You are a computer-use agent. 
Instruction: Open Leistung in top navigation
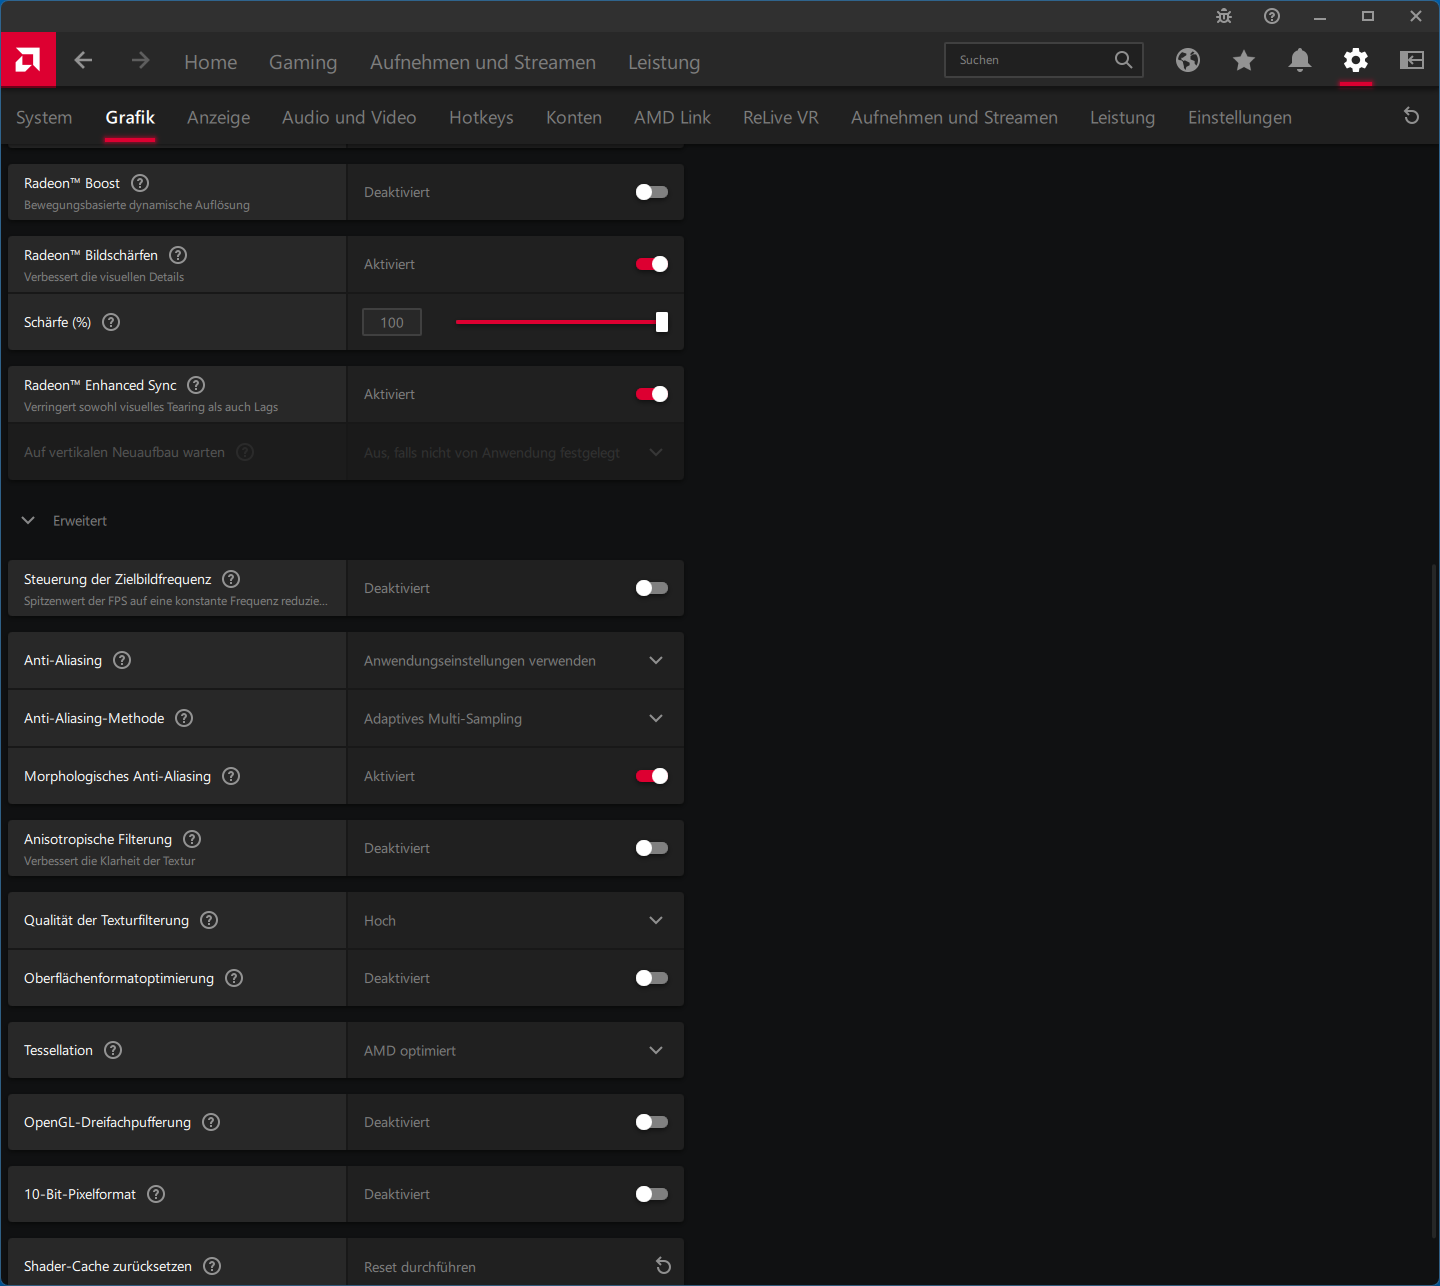pyautogui.click(x=664, y=62)
